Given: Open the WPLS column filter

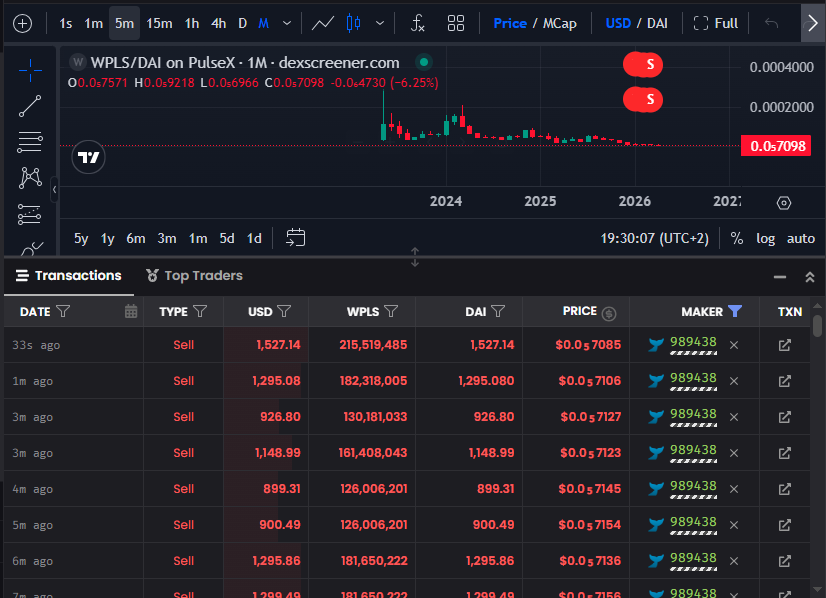Looking at the screenshot, I should (x=391, y=311).
